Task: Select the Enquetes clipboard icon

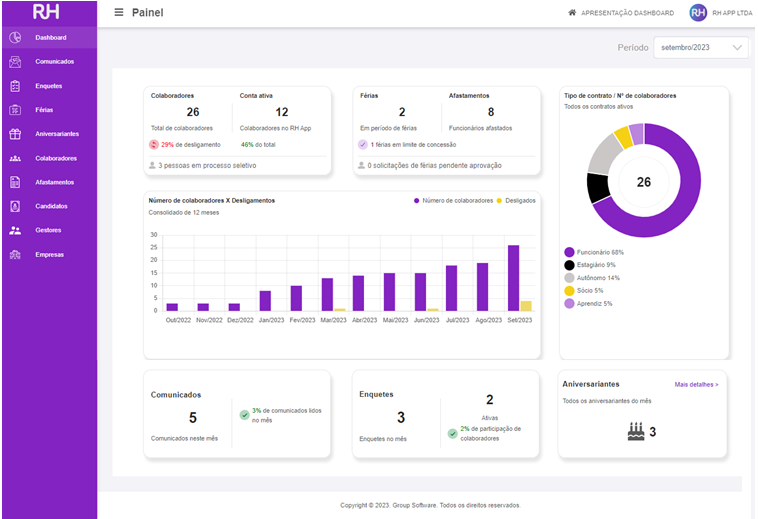Action: (15, 86)
